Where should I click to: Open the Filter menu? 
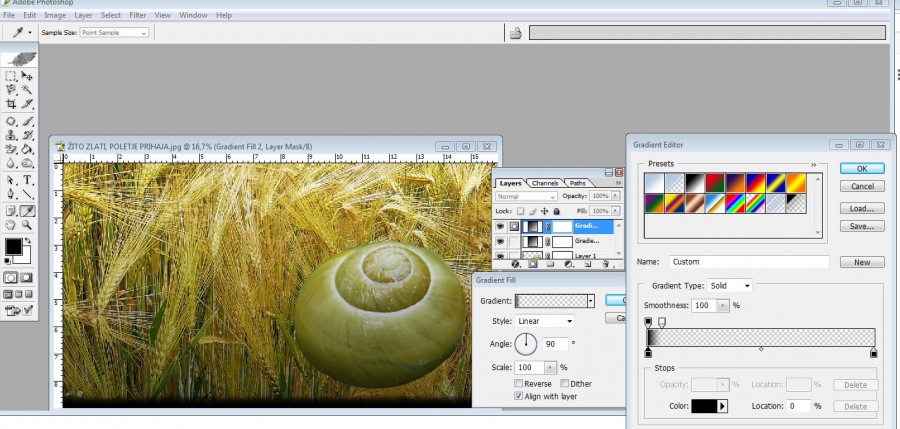(x=137, y=16)
